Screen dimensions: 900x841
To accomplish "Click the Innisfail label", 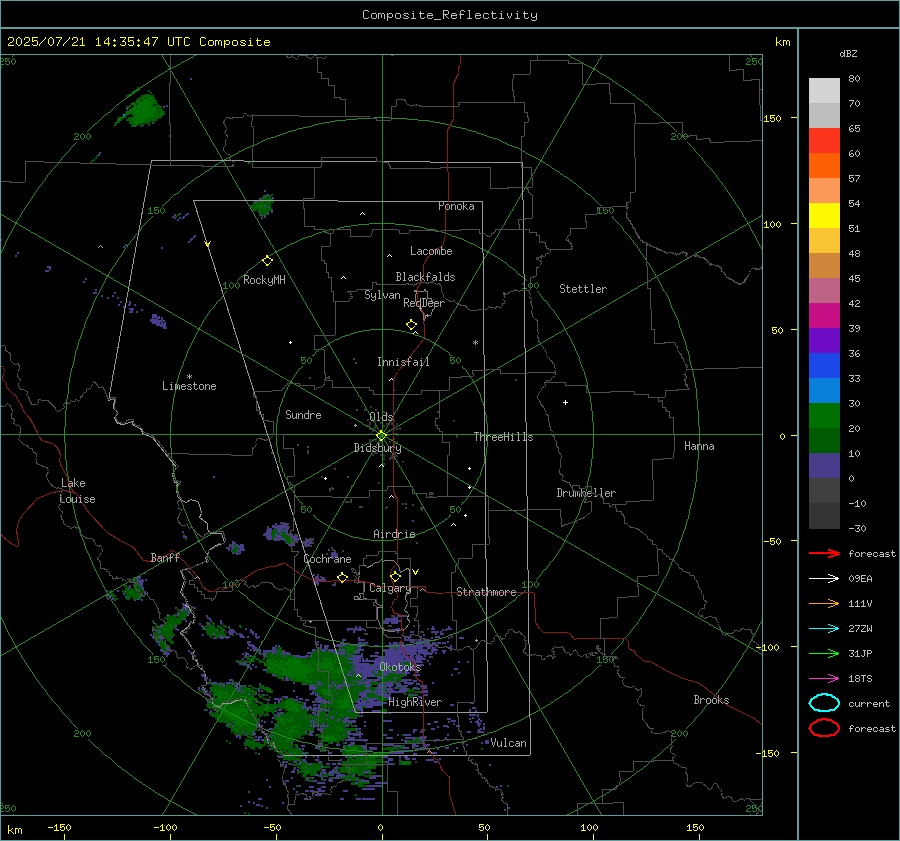I will pyautogui.click(x=403, y=362).
